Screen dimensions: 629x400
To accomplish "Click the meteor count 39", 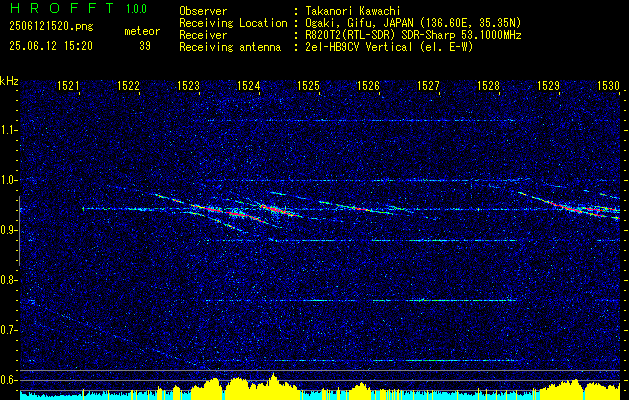I will [145, 46].
